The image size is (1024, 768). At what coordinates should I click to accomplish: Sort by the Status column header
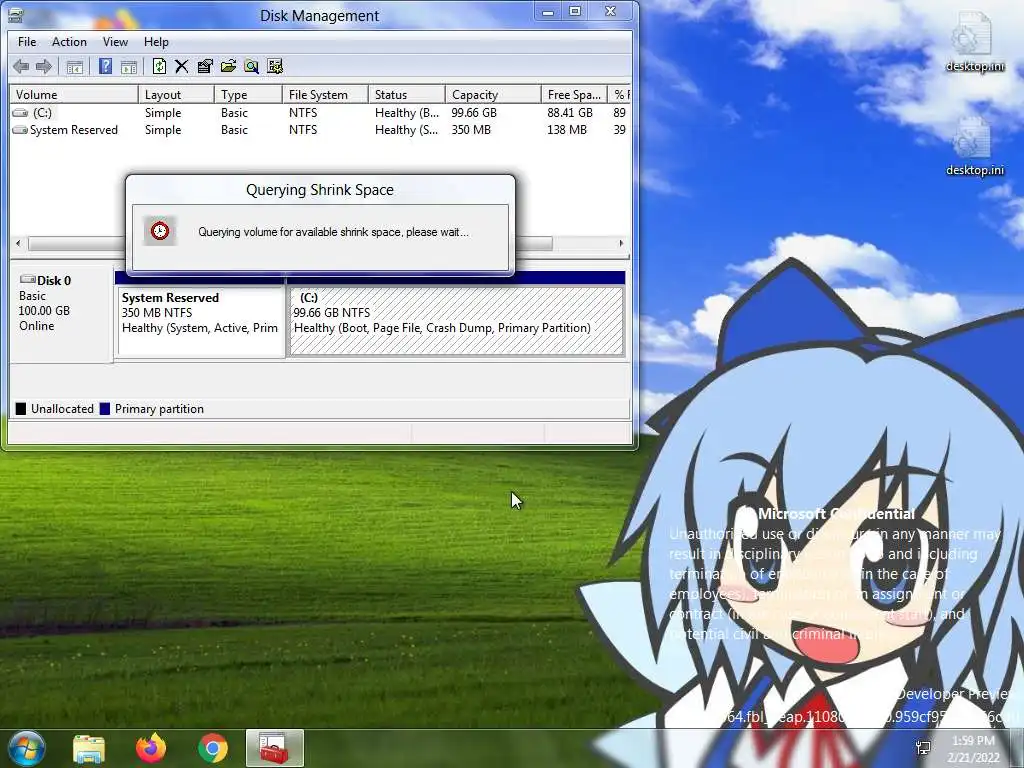(x=406, y=95)
